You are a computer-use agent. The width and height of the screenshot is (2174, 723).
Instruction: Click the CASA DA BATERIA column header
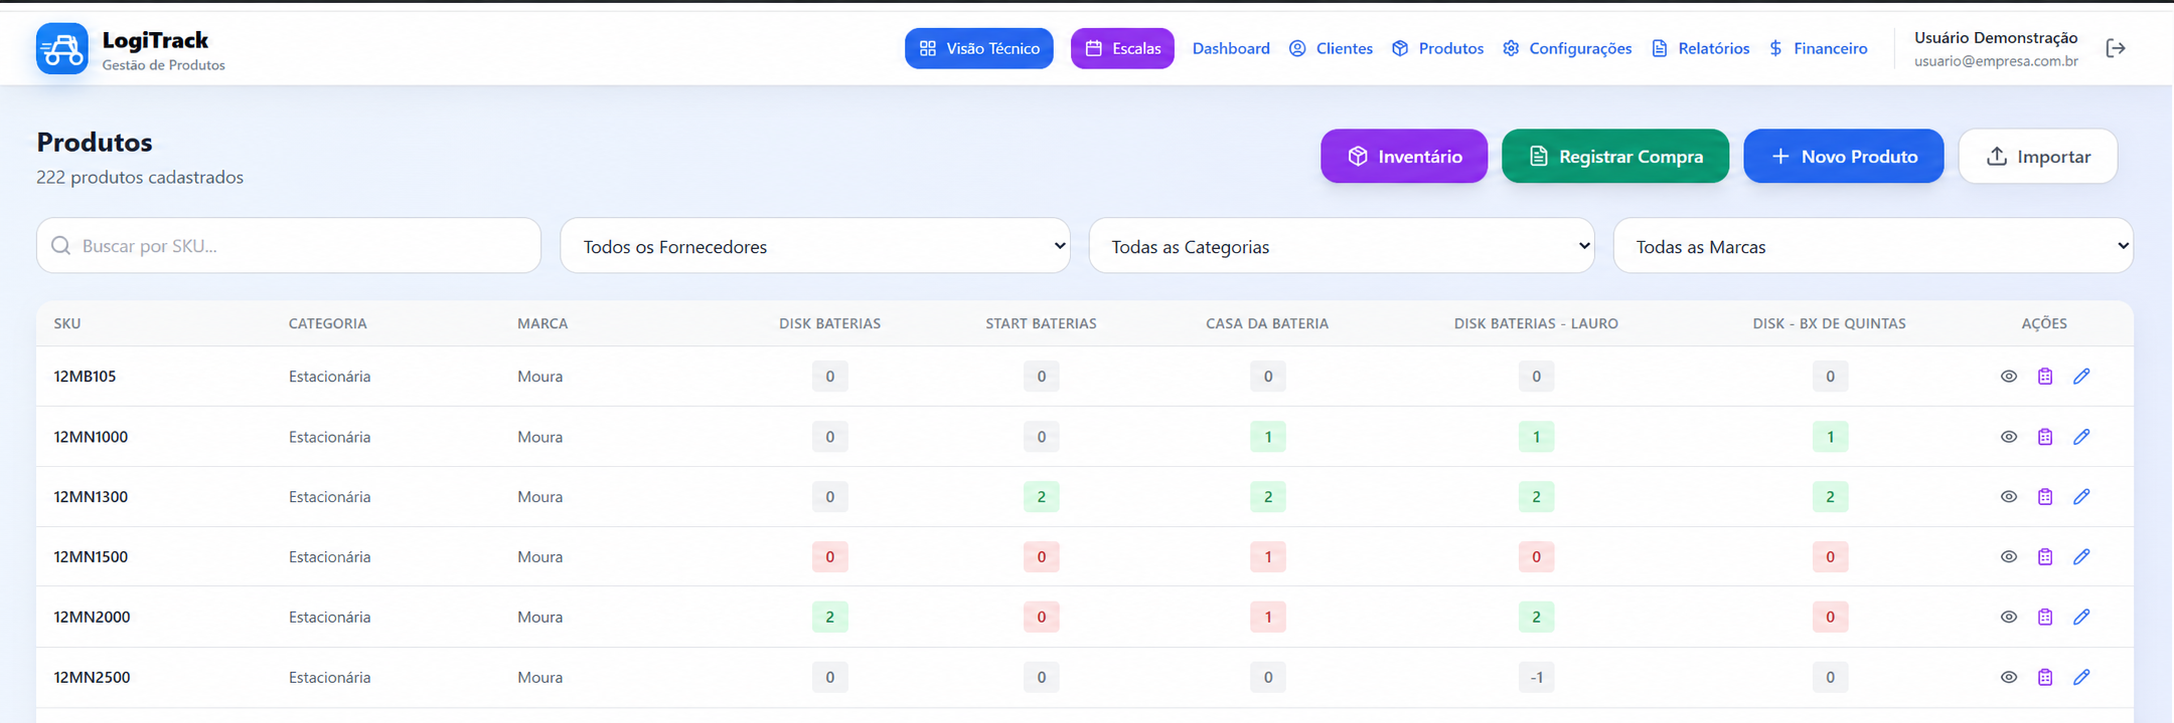[x=1267, y=324]
